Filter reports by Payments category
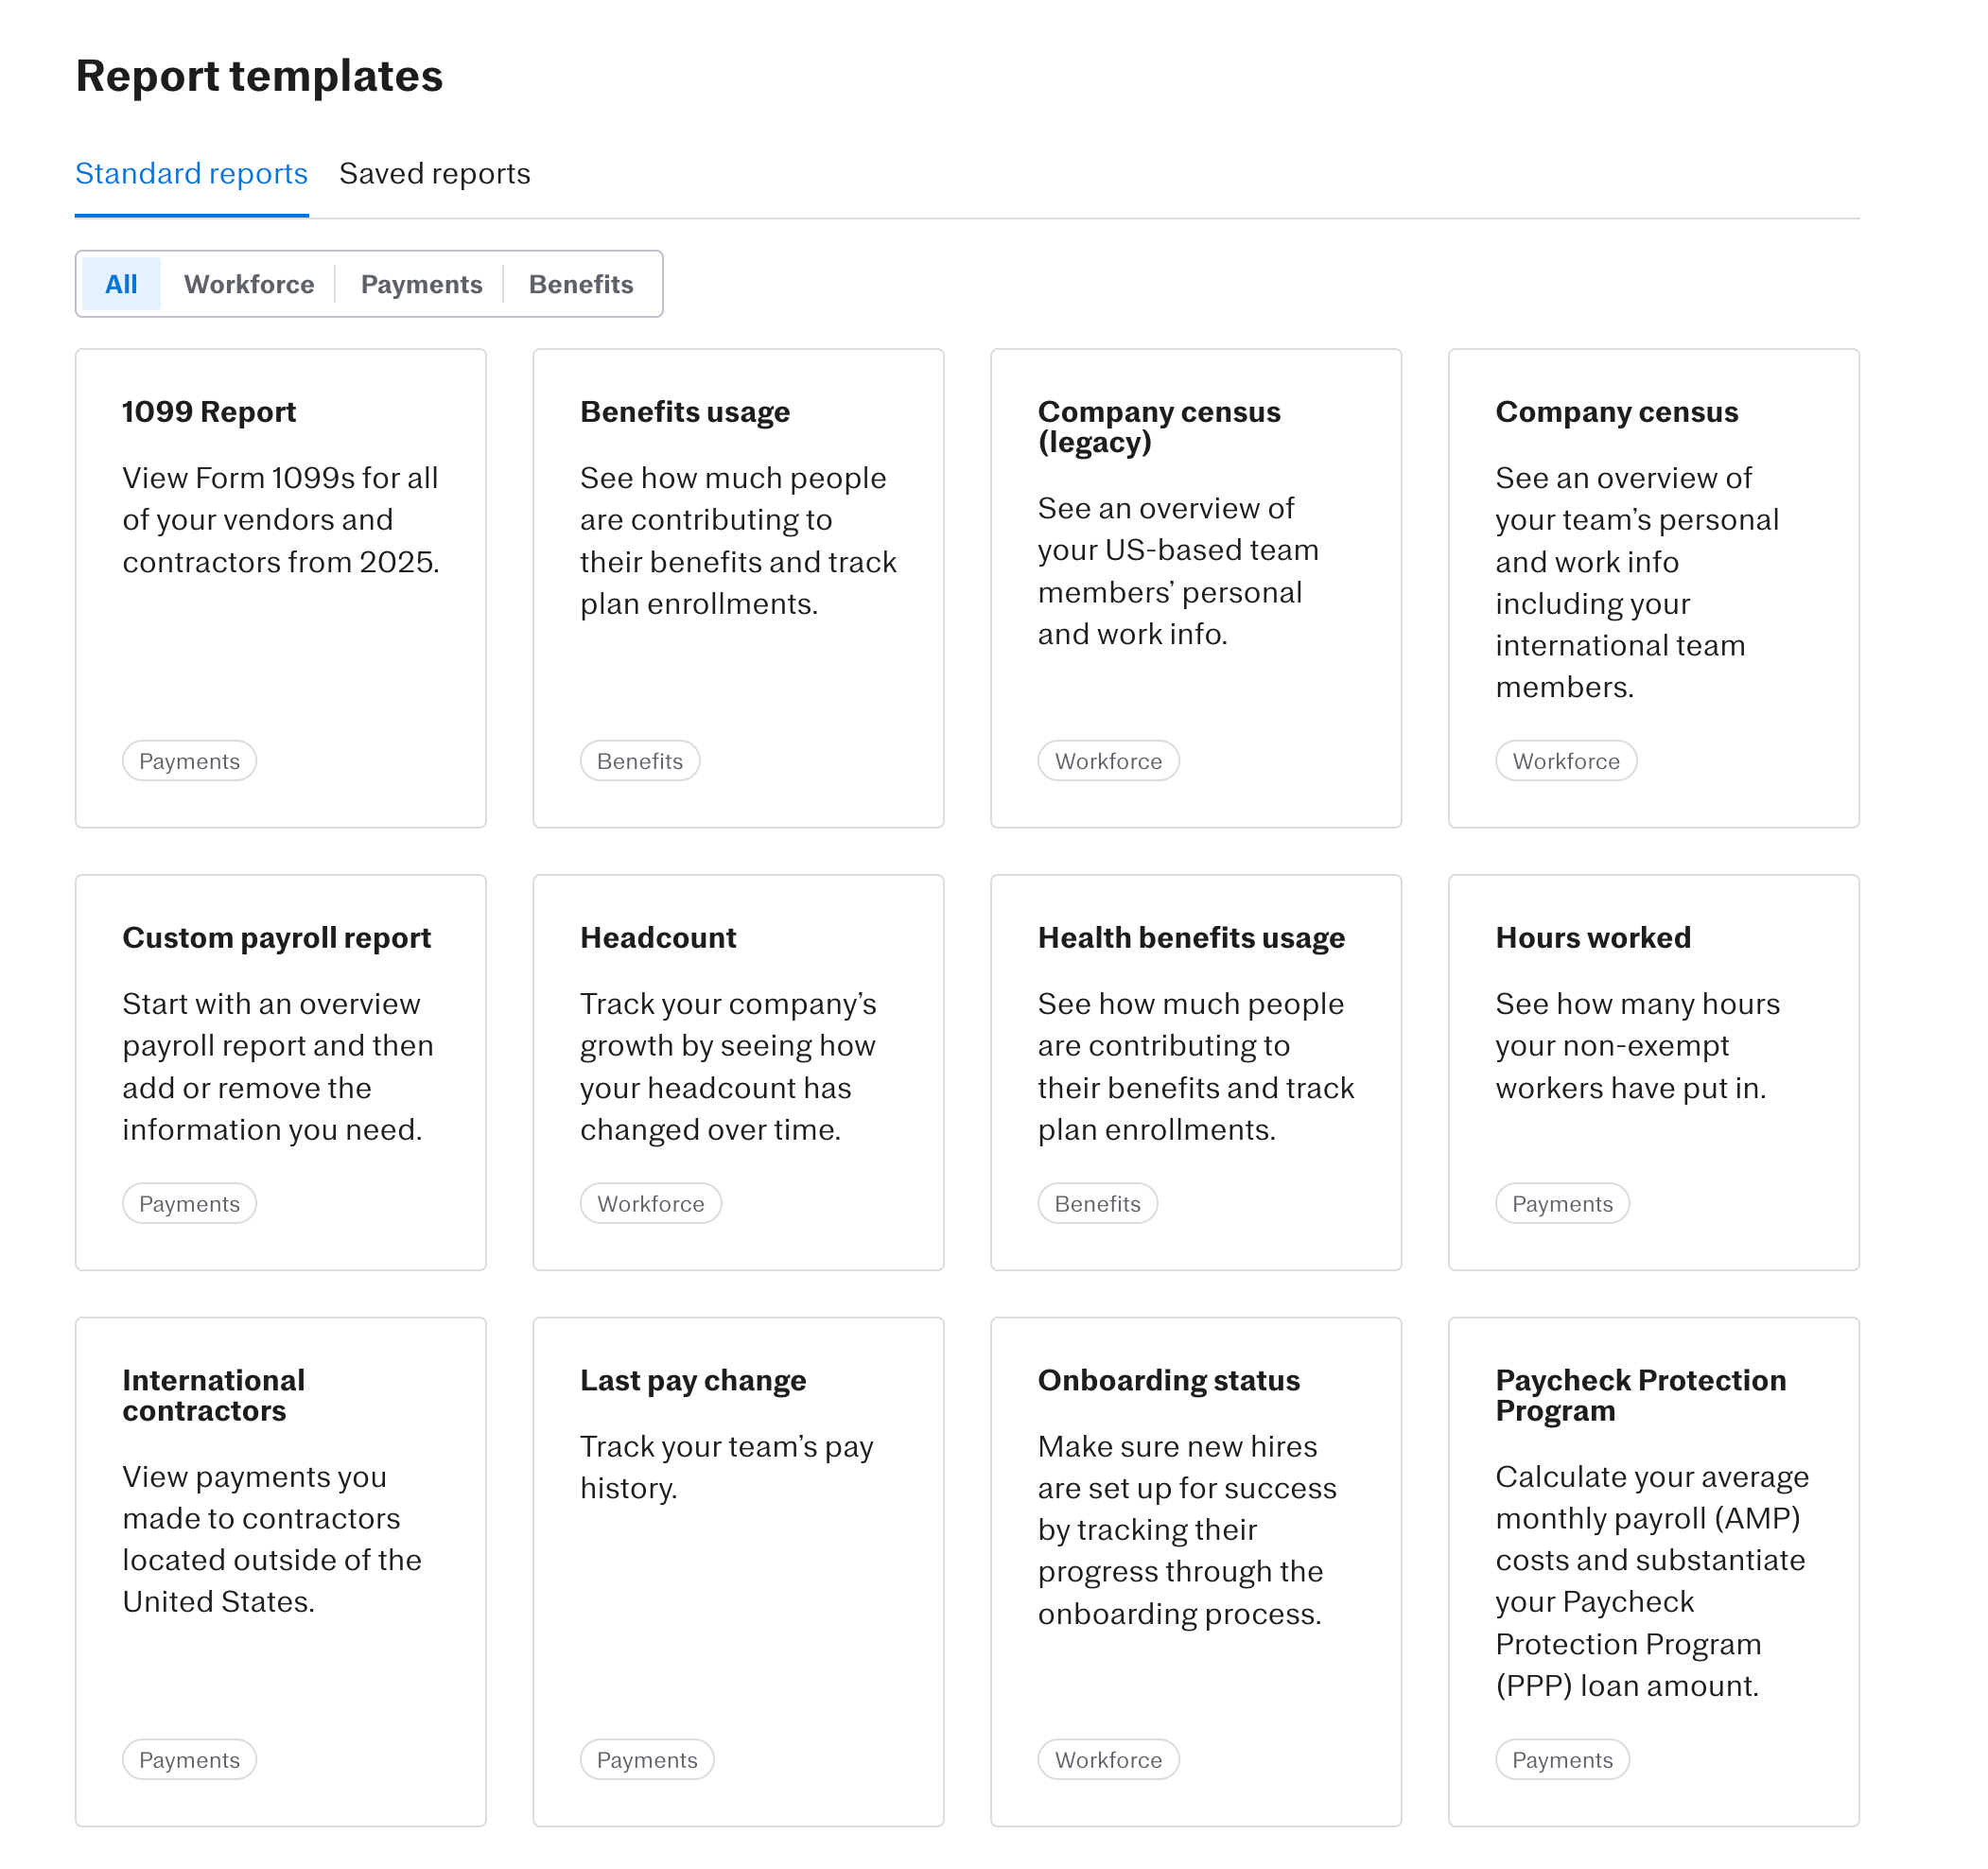Viewport: 1988px width, 1869px height. 421,284
